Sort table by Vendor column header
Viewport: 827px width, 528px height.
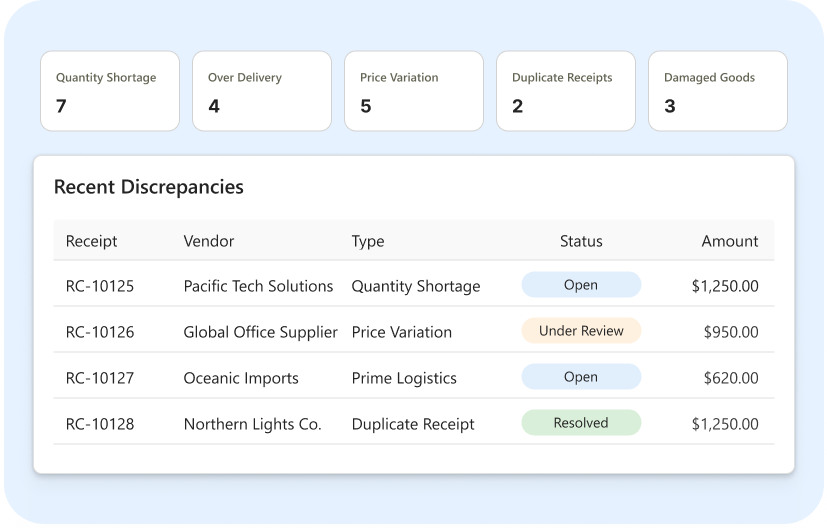(208, 241)
